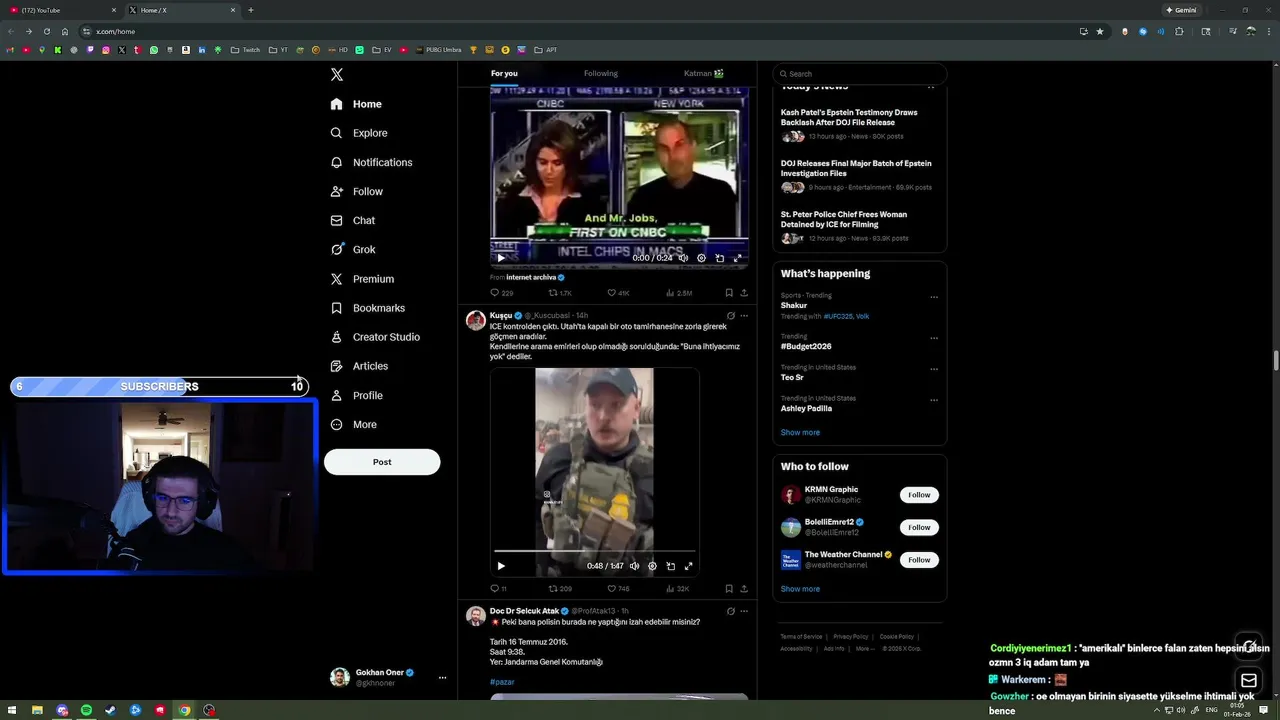Expand the ICE video to fullscreen
Screen dimensions: 1280x720
pos(688,566)
